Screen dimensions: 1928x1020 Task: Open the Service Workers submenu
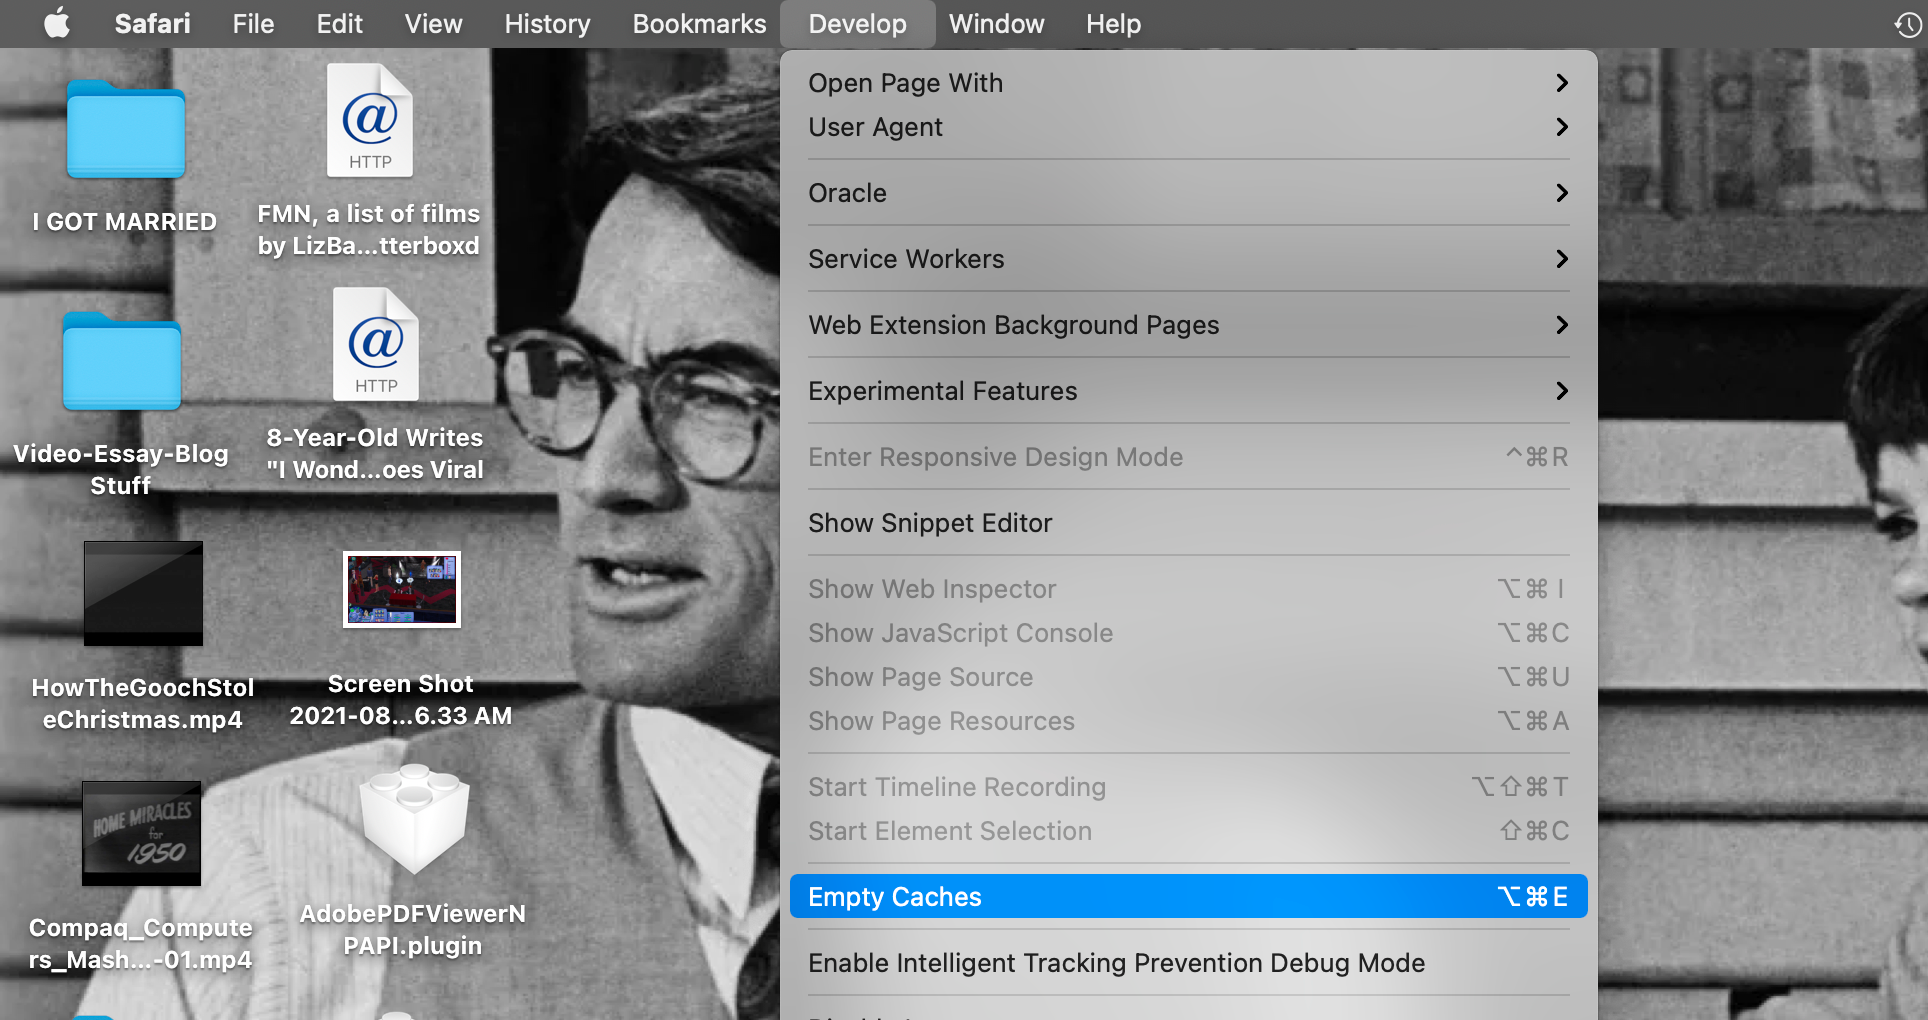(x=1187, y=259)
